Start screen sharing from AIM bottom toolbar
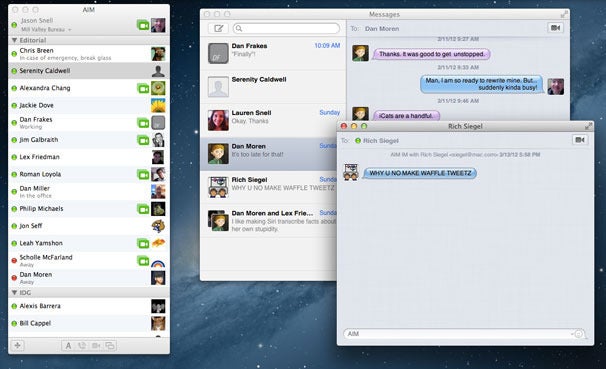The height and width of the screenshot is (369, 606). 110,345
